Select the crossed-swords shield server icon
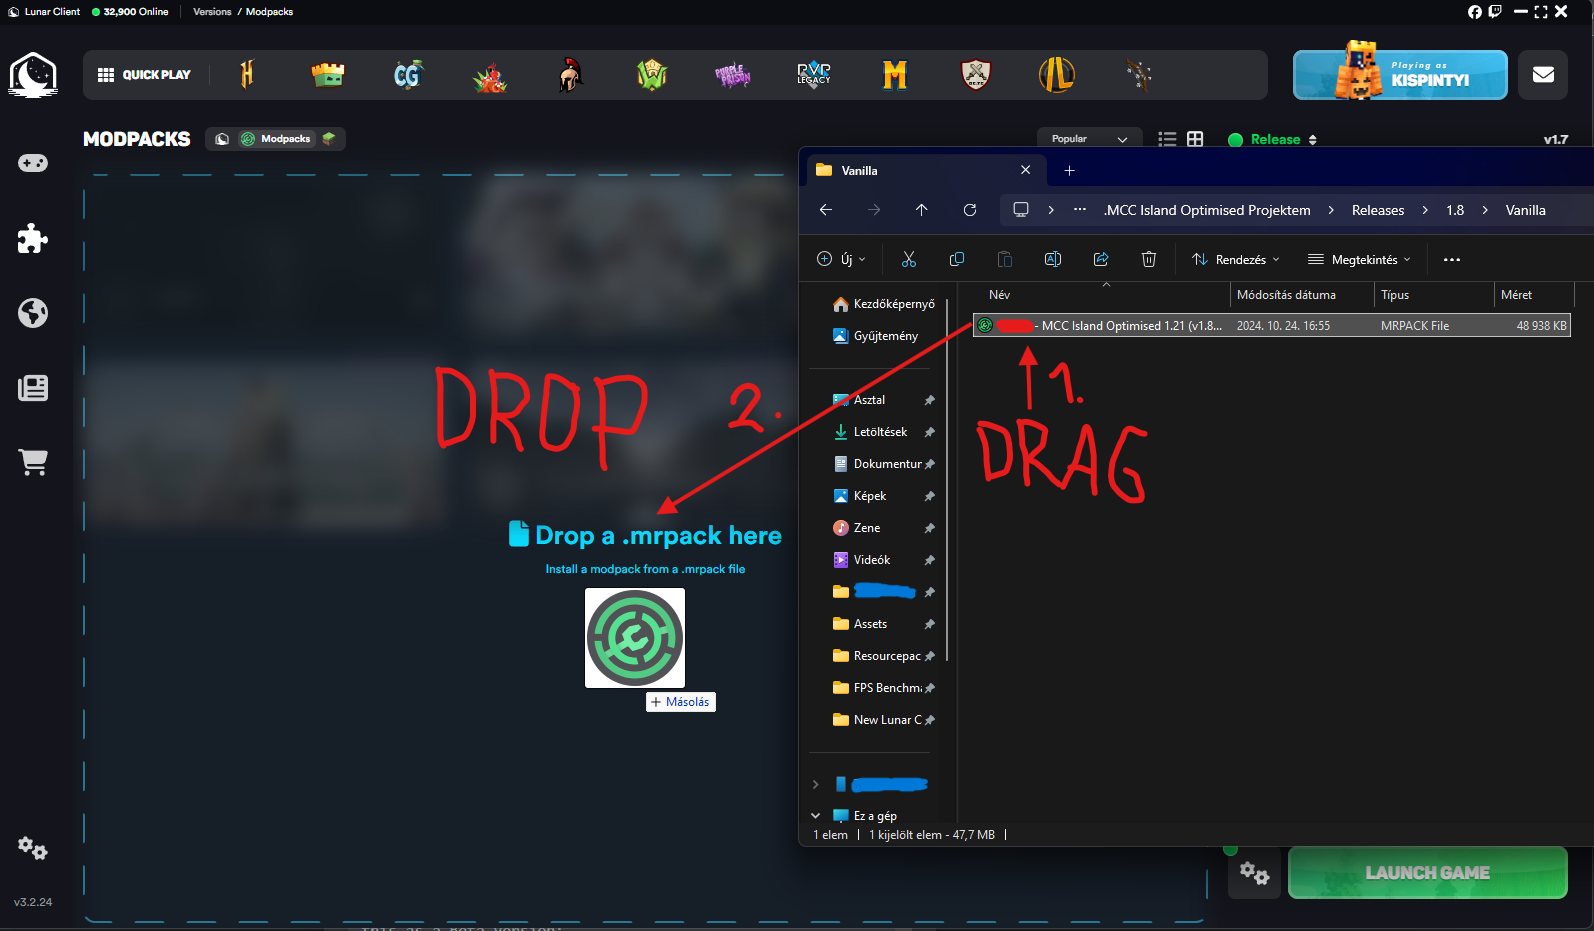1594x931 pixels. [976, 75]
